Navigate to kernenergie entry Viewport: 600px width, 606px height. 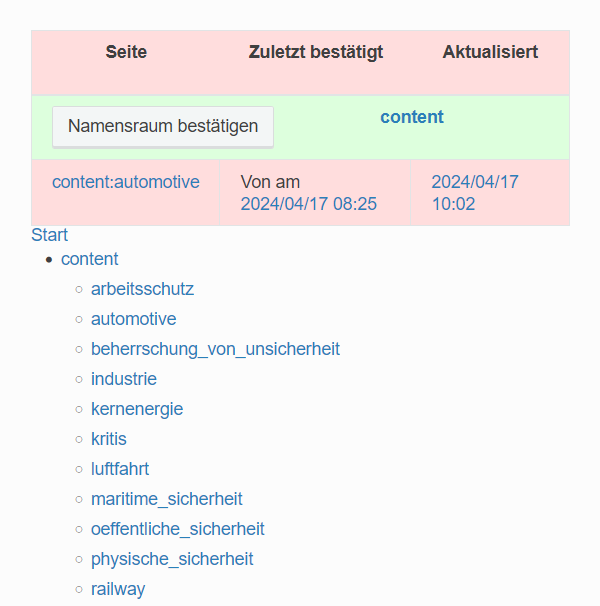(137, 409)
